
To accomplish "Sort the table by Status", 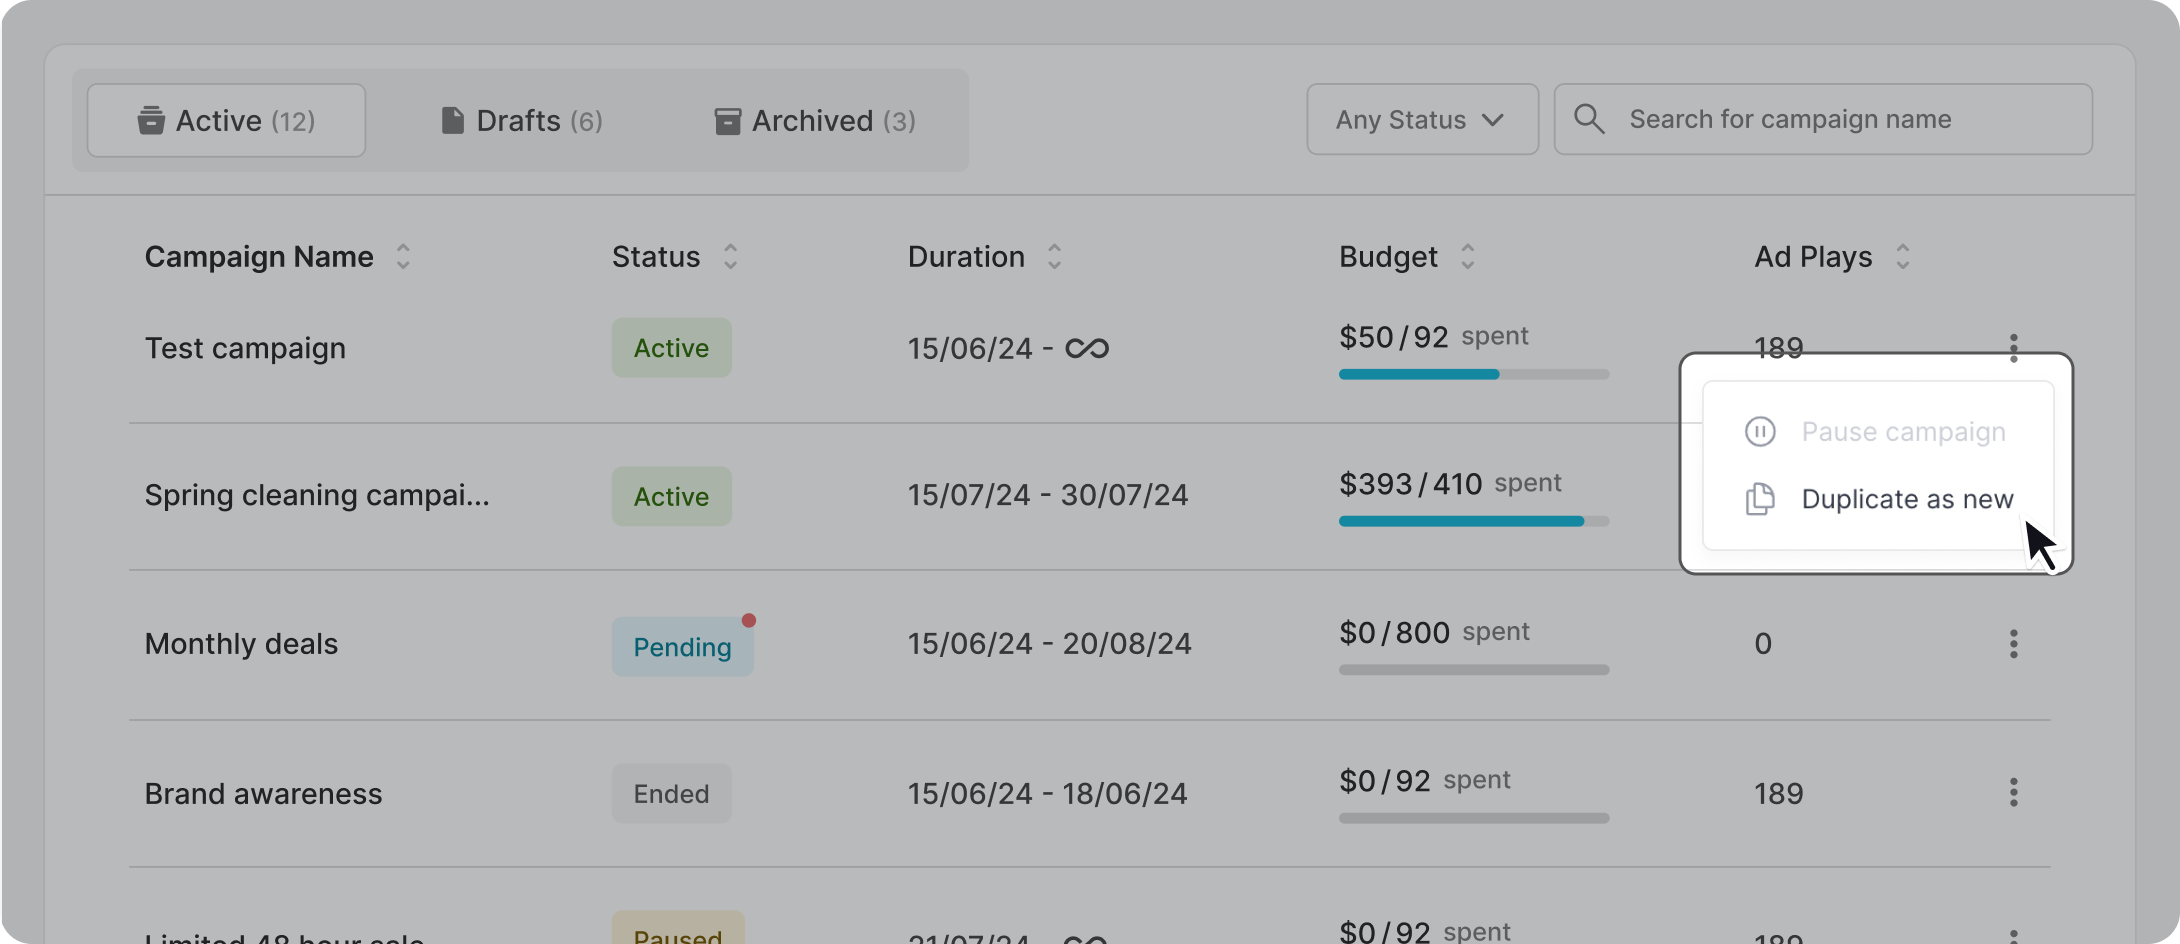I will pos(730,257).
